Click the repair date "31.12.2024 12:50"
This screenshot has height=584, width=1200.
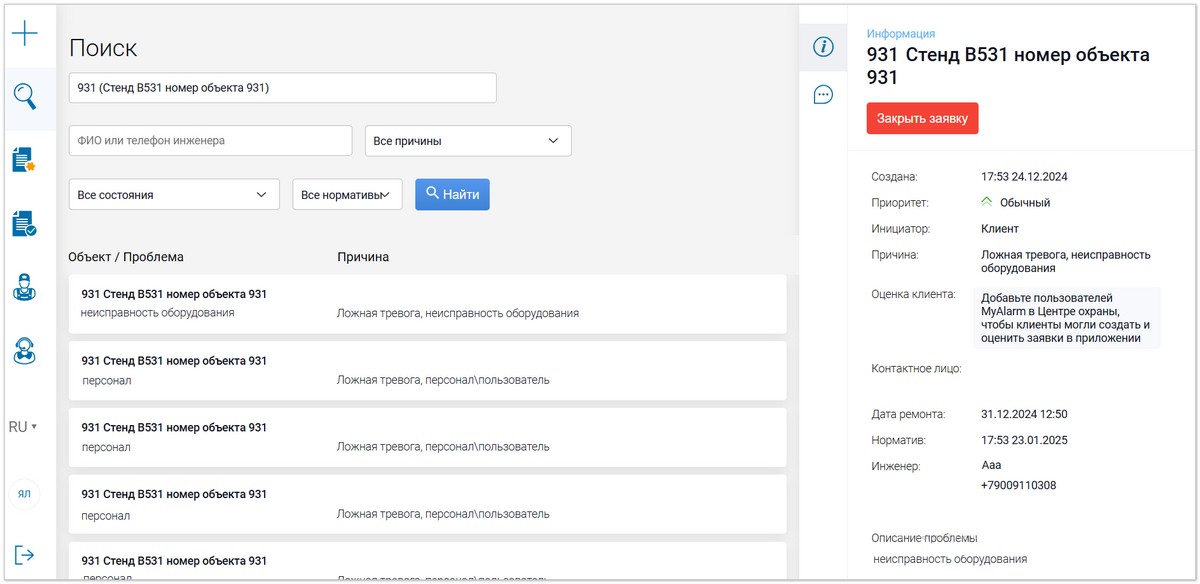pyautogui.click(x=1025, y=413)
